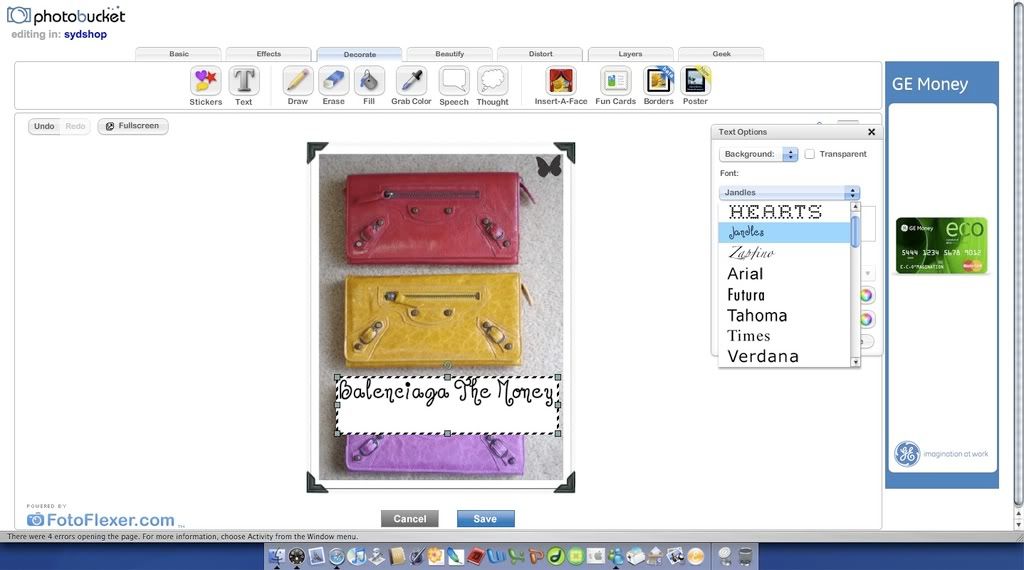Click the font list scroll-up arrow
The width and height of the screenshot is (1024, 570).
[x=856, y=206]
